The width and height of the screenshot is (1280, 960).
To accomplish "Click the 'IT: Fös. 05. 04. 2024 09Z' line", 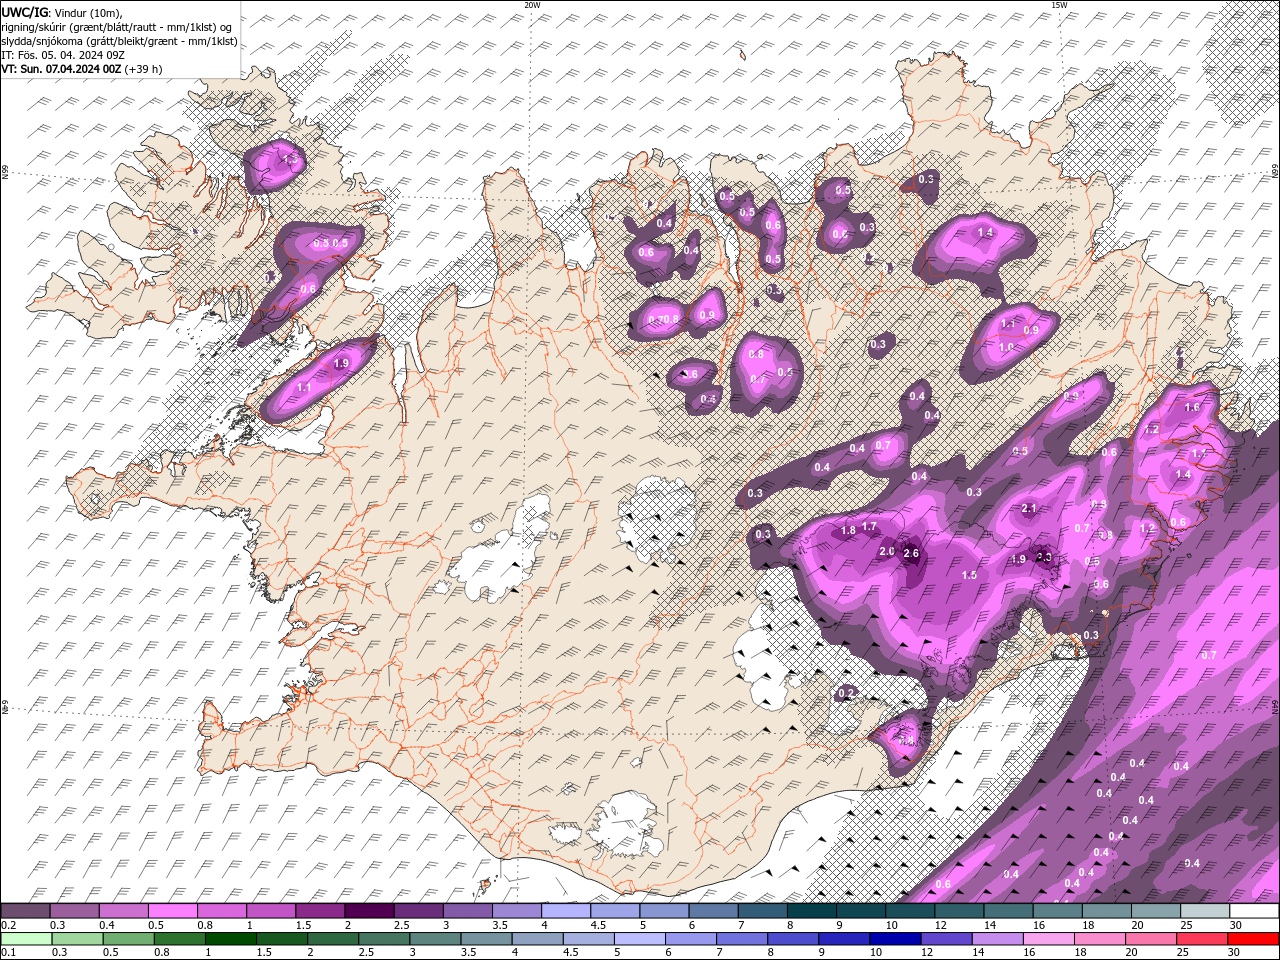I will [63, 55].
